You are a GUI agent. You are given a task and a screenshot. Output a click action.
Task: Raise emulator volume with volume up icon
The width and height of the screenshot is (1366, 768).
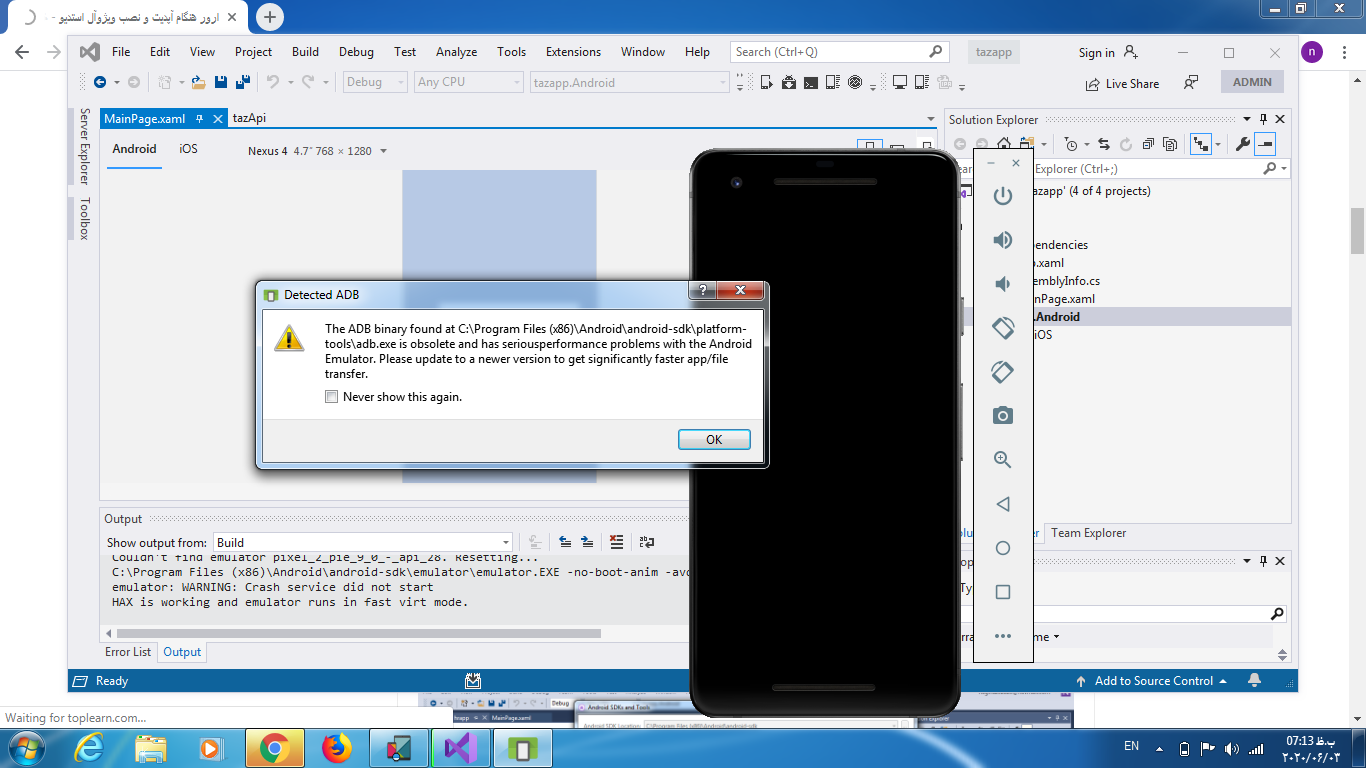click(1002, 240)
